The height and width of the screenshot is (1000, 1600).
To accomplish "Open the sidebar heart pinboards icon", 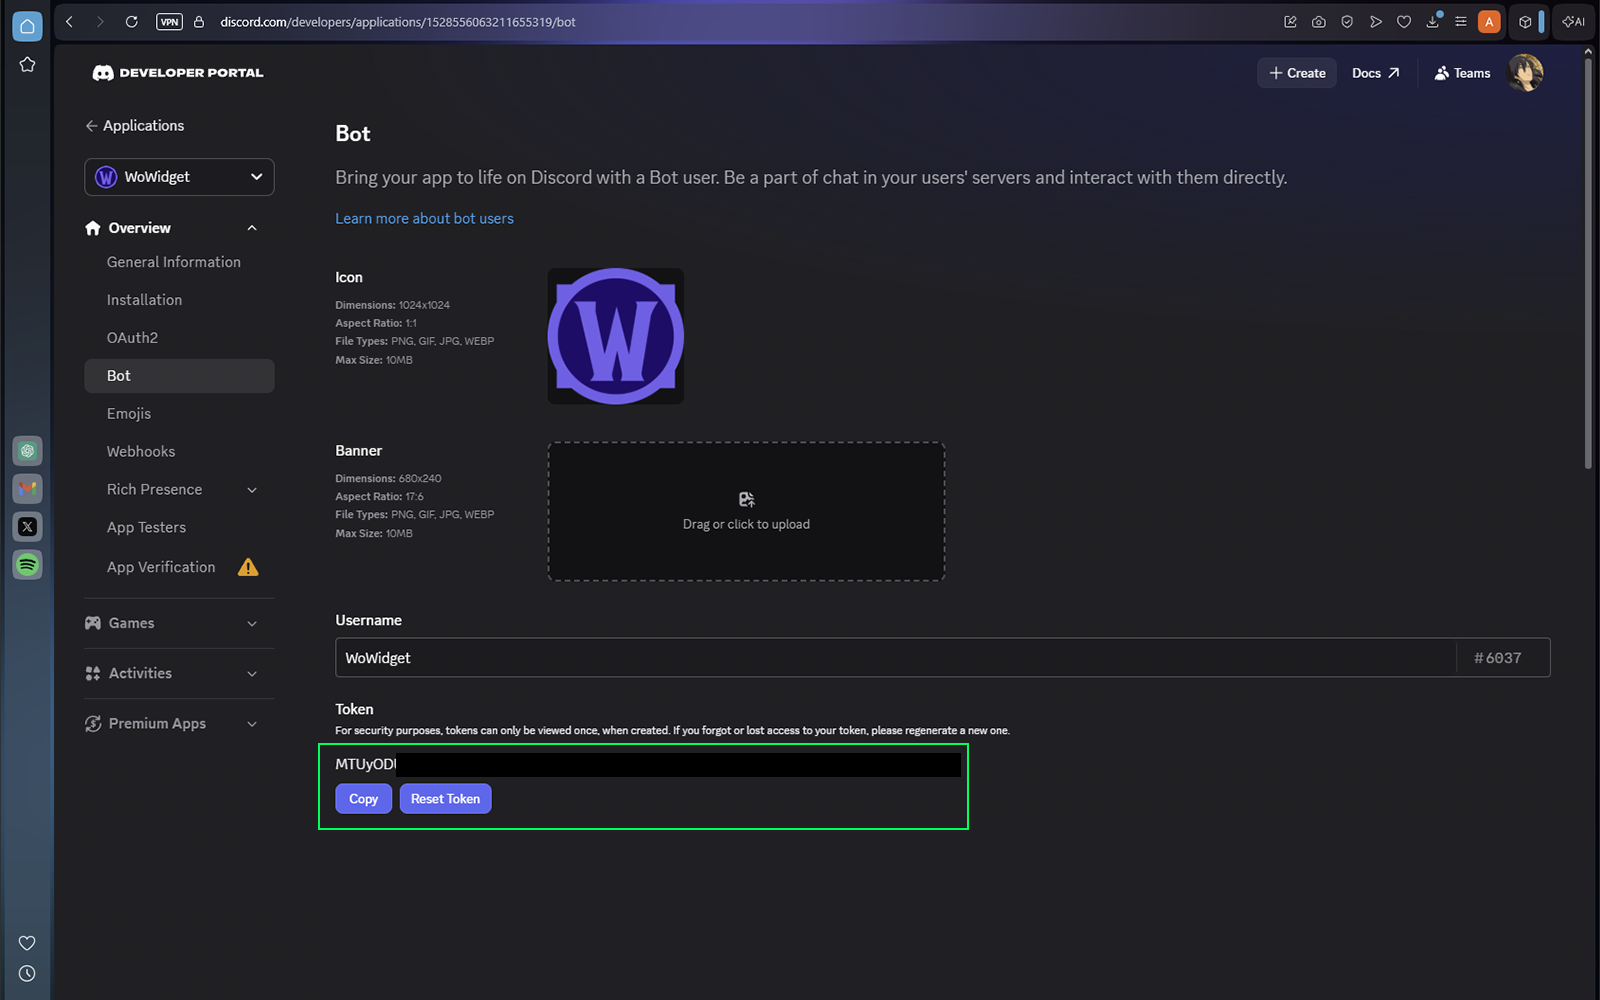I will click(27, 943).
